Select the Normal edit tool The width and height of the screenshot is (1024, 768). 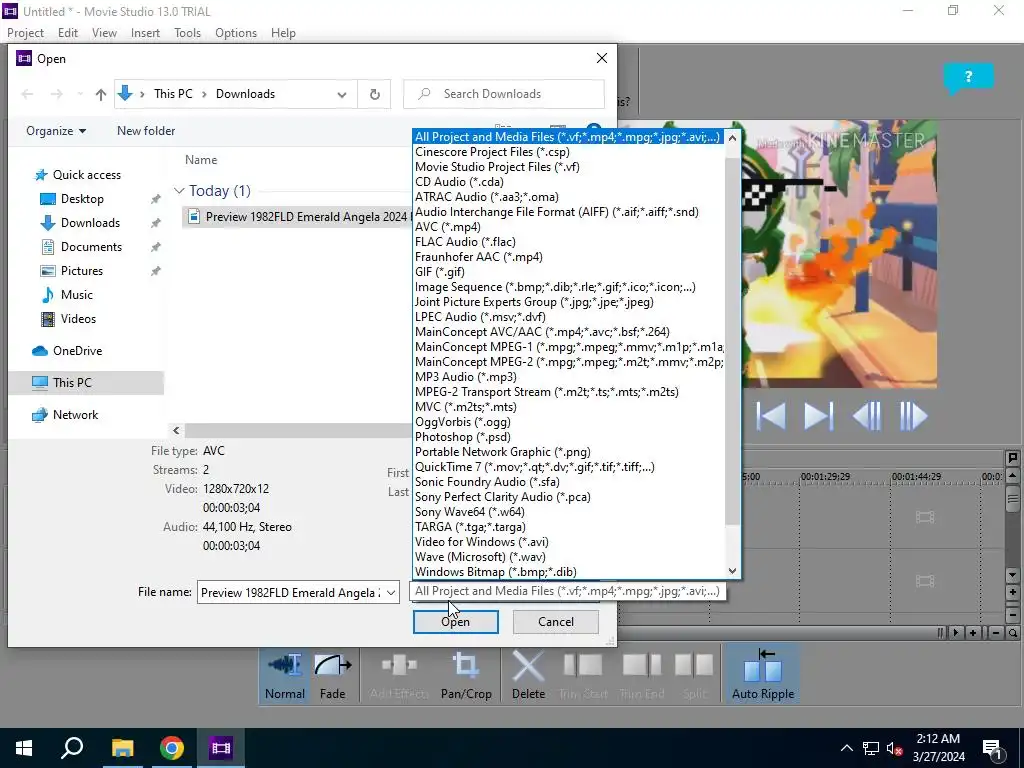click(285, 675)
